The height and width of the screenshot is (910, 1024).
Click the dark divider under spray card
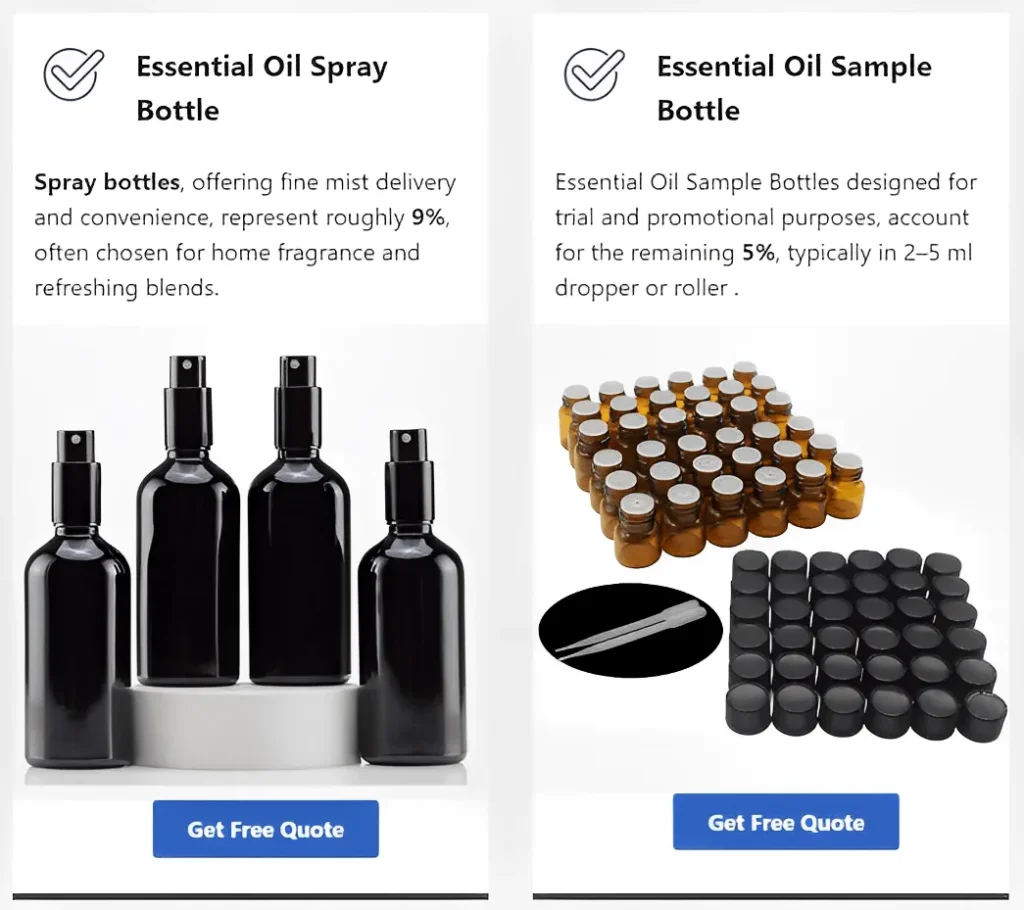point(250,896)
